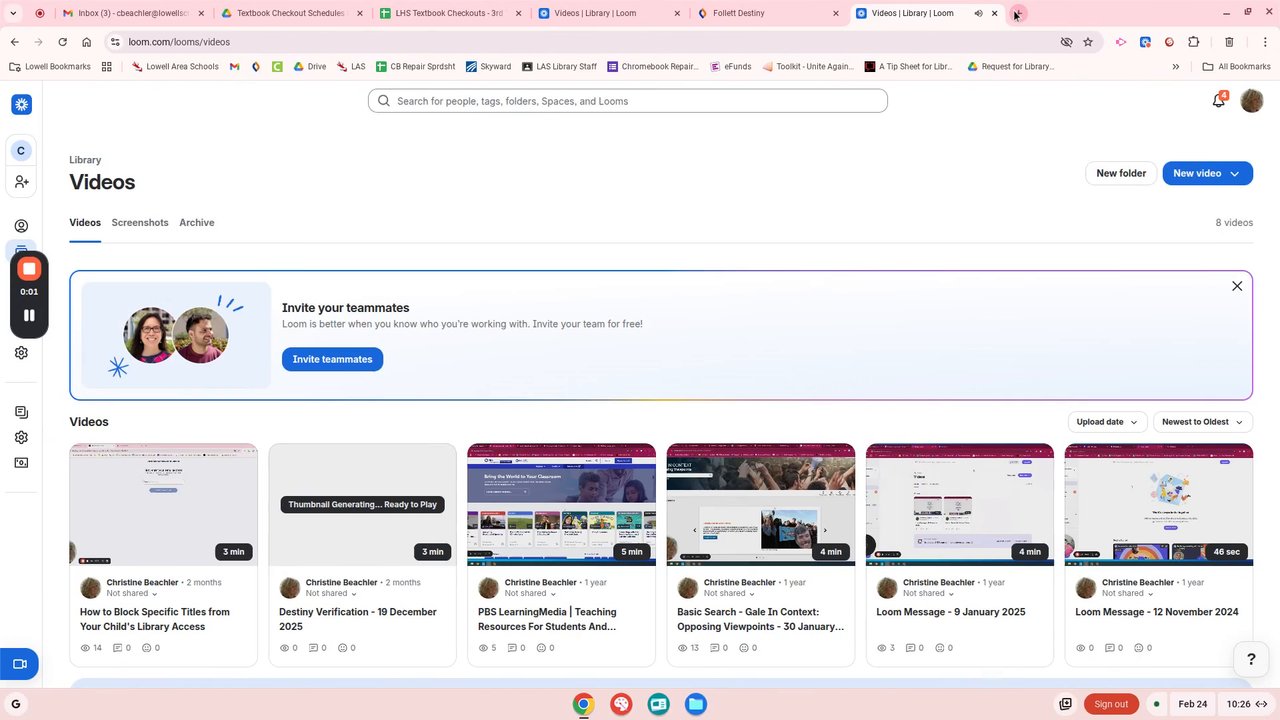Click the Sign out button on shelf
This screenshot has height=720, width=1280.
coord(1111,704)
